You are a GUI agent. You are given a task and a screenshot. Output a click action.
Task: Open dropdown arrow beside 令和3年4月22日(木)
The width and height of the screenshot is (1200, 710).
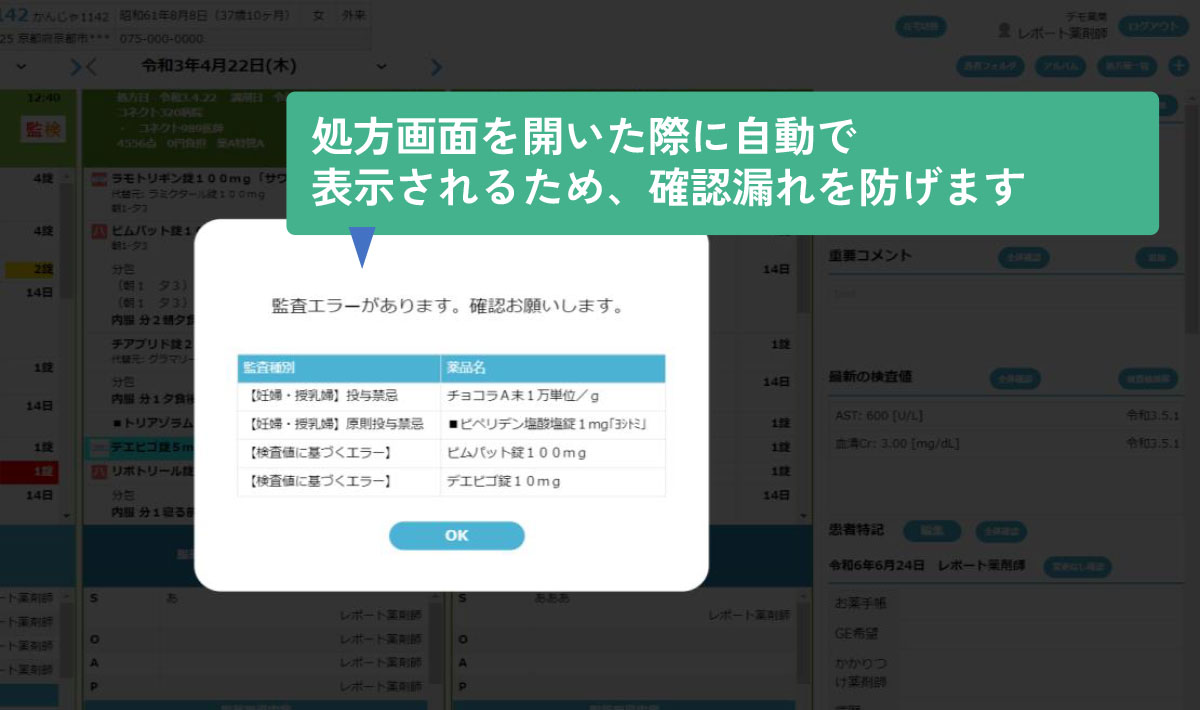pos(380,66)
